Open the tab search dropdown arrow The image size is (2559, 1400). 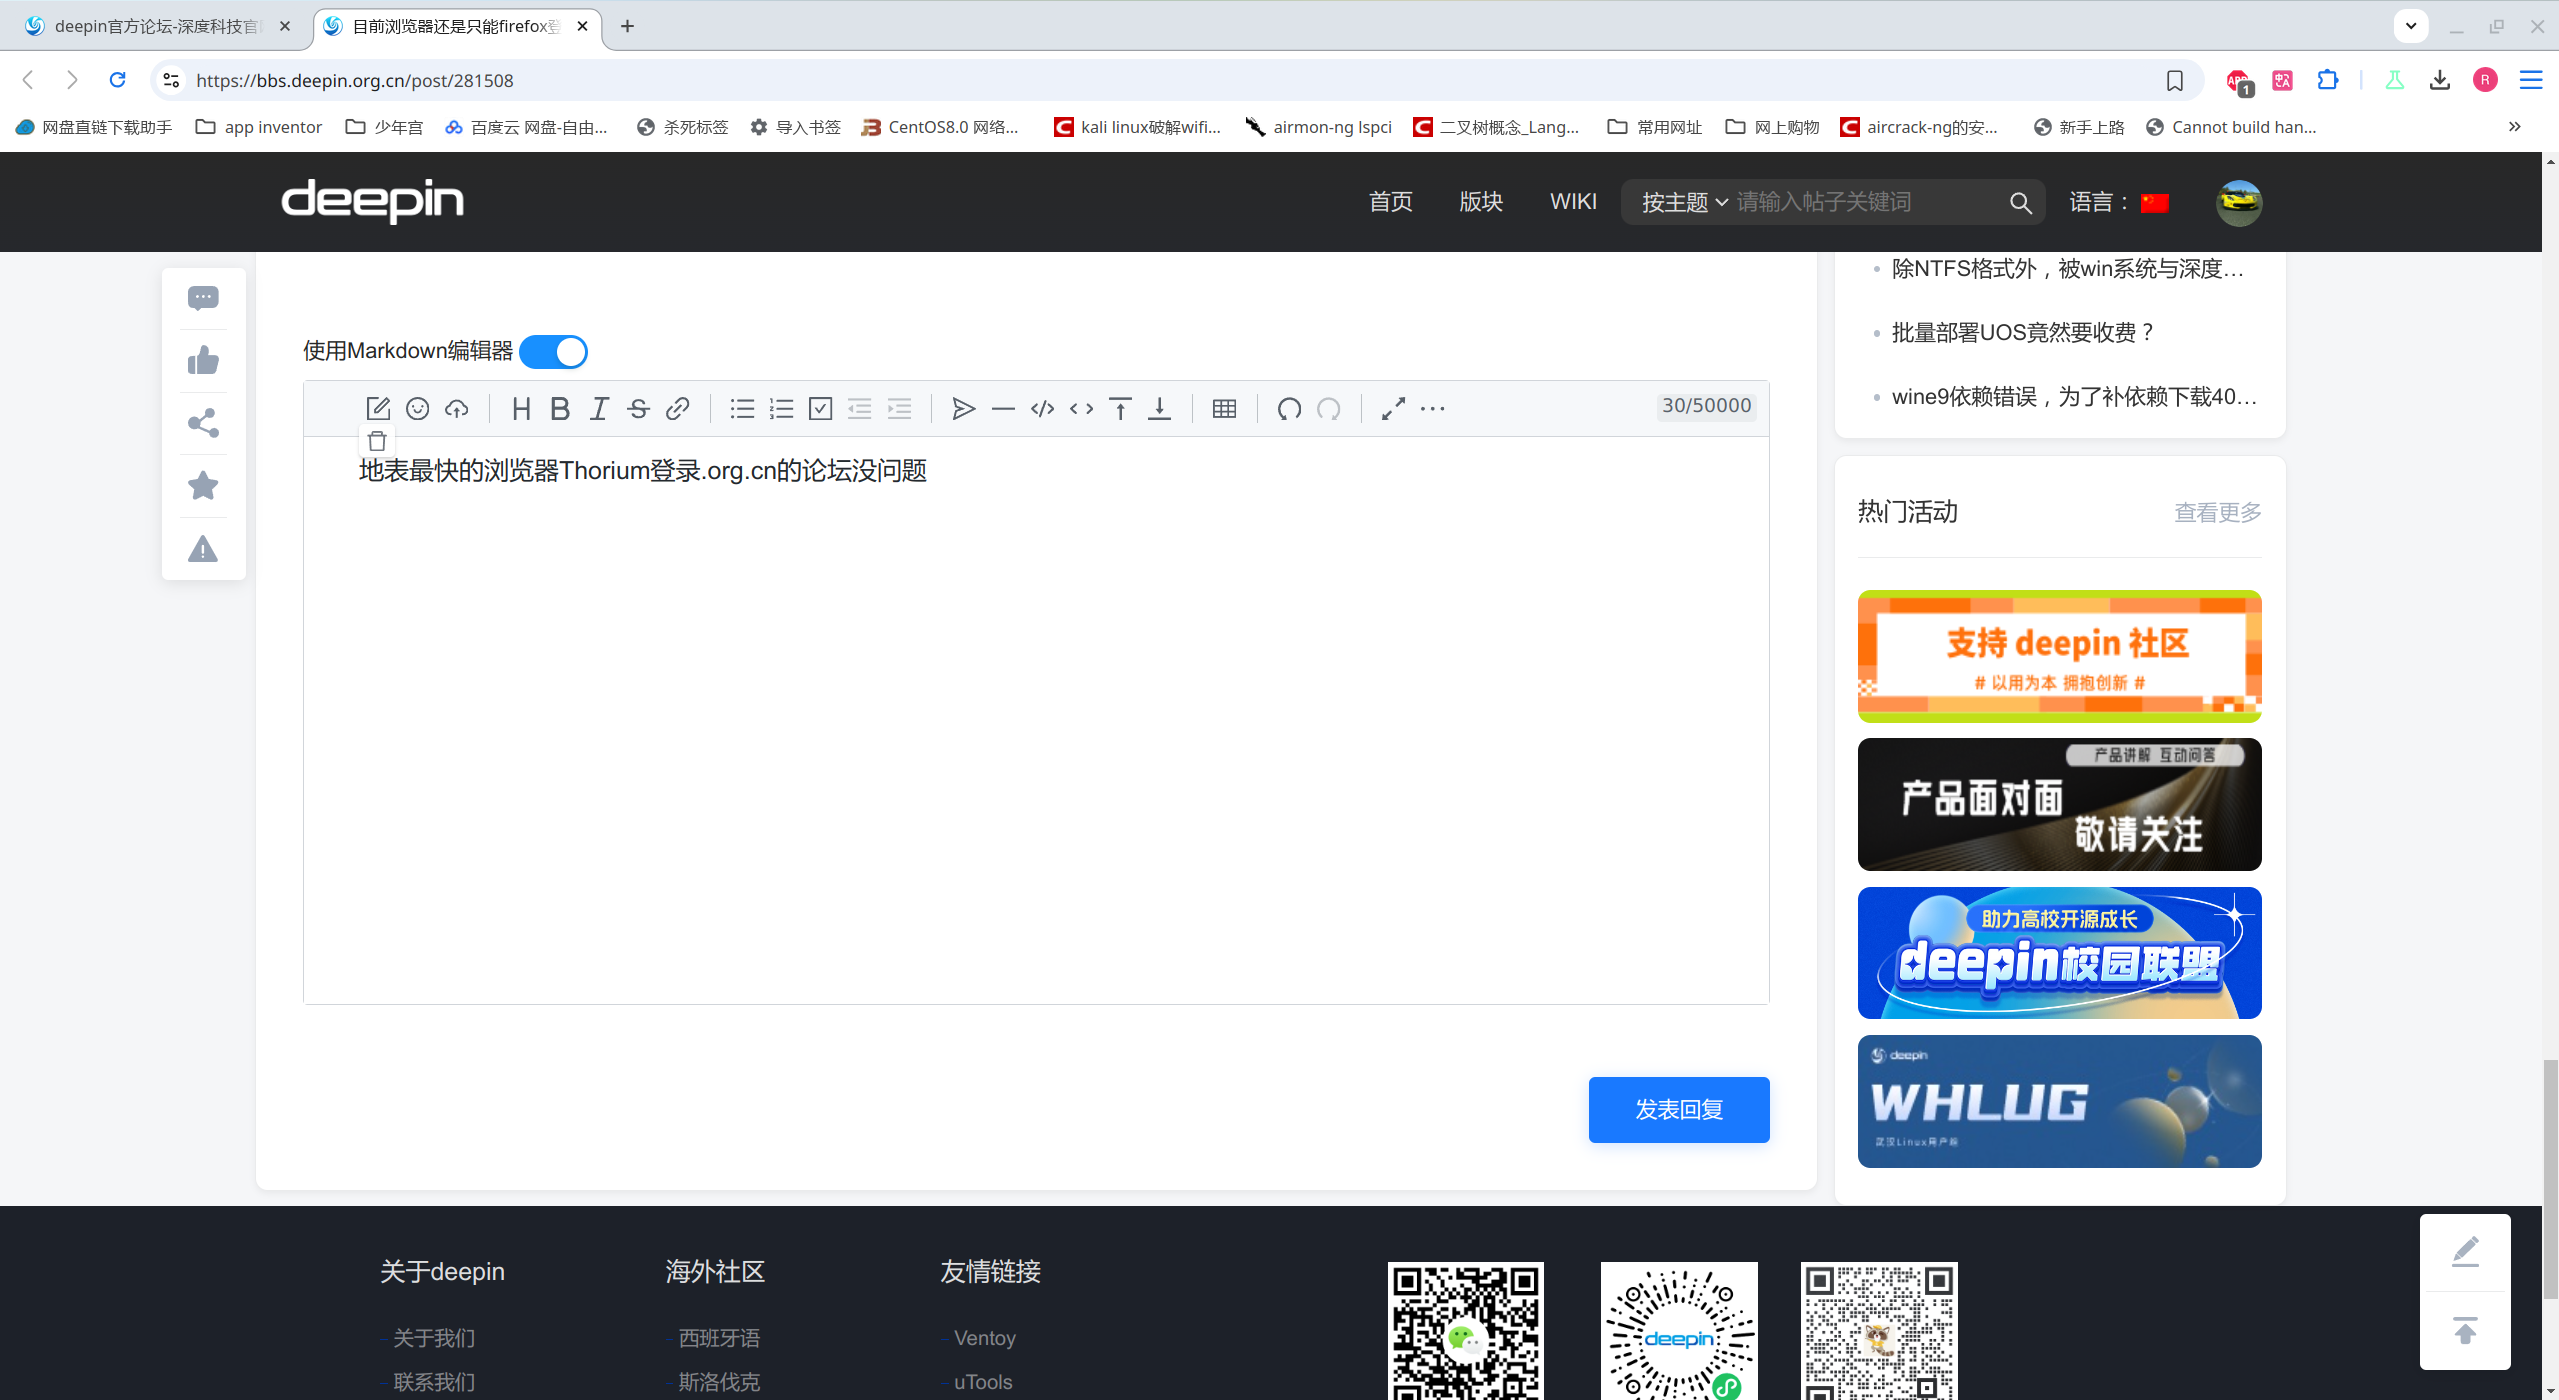pyautogui.click(x=2411, y=26)
